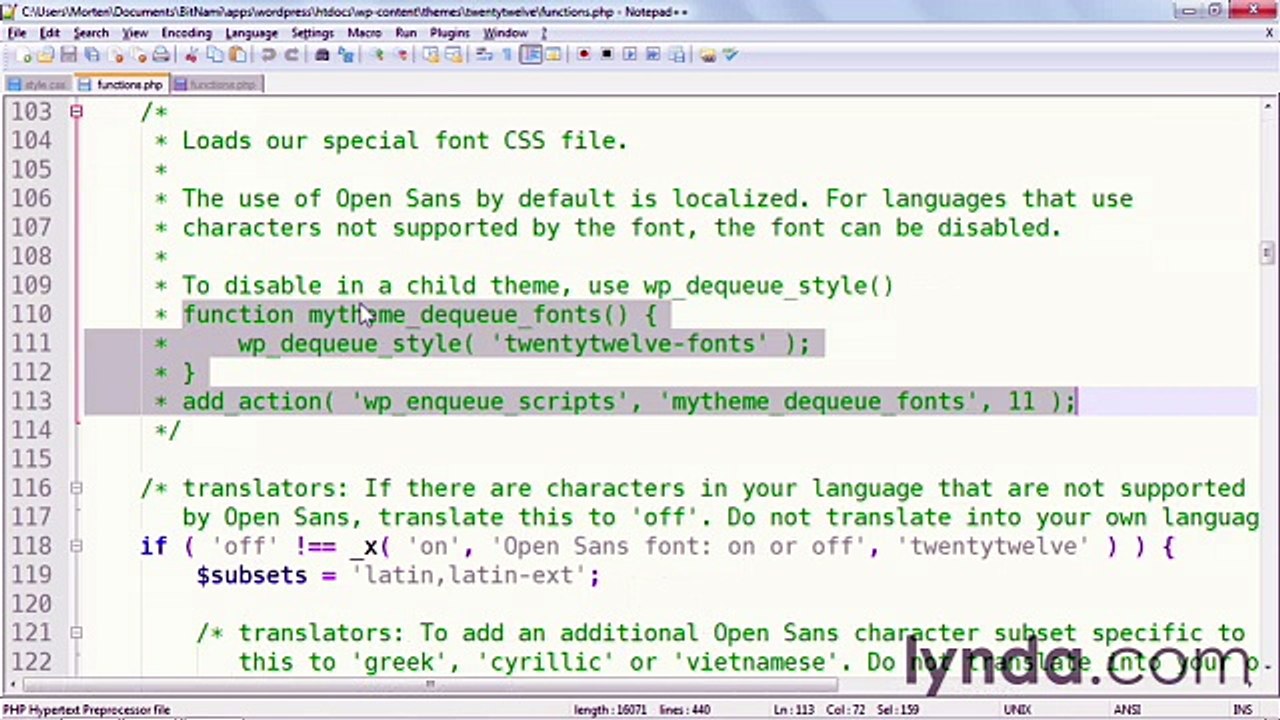The width and height of the screenshot is (1280, 720).
Task: Click 'length : 16071' in status bar
Action: pyautogui.click(x=610, y=710)
